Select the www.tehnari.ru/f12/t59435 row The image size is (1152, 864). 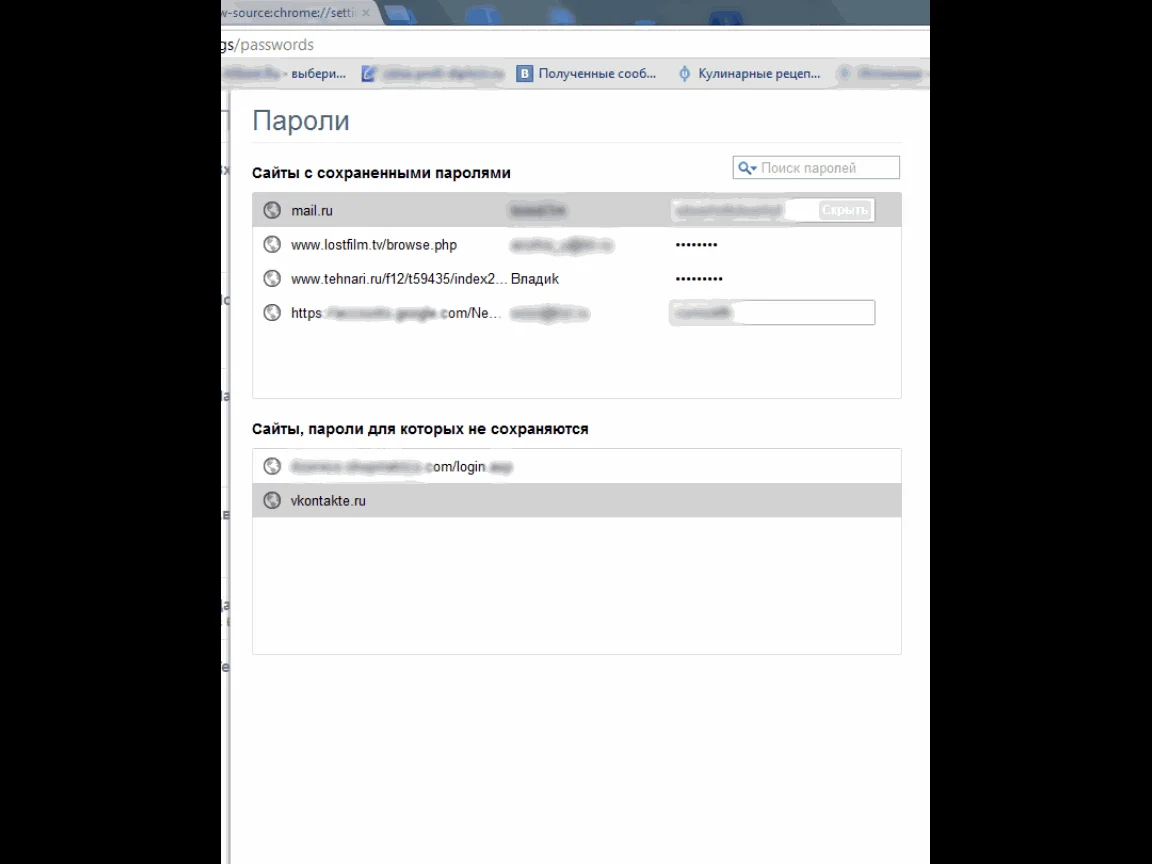[x=577, y=278]
